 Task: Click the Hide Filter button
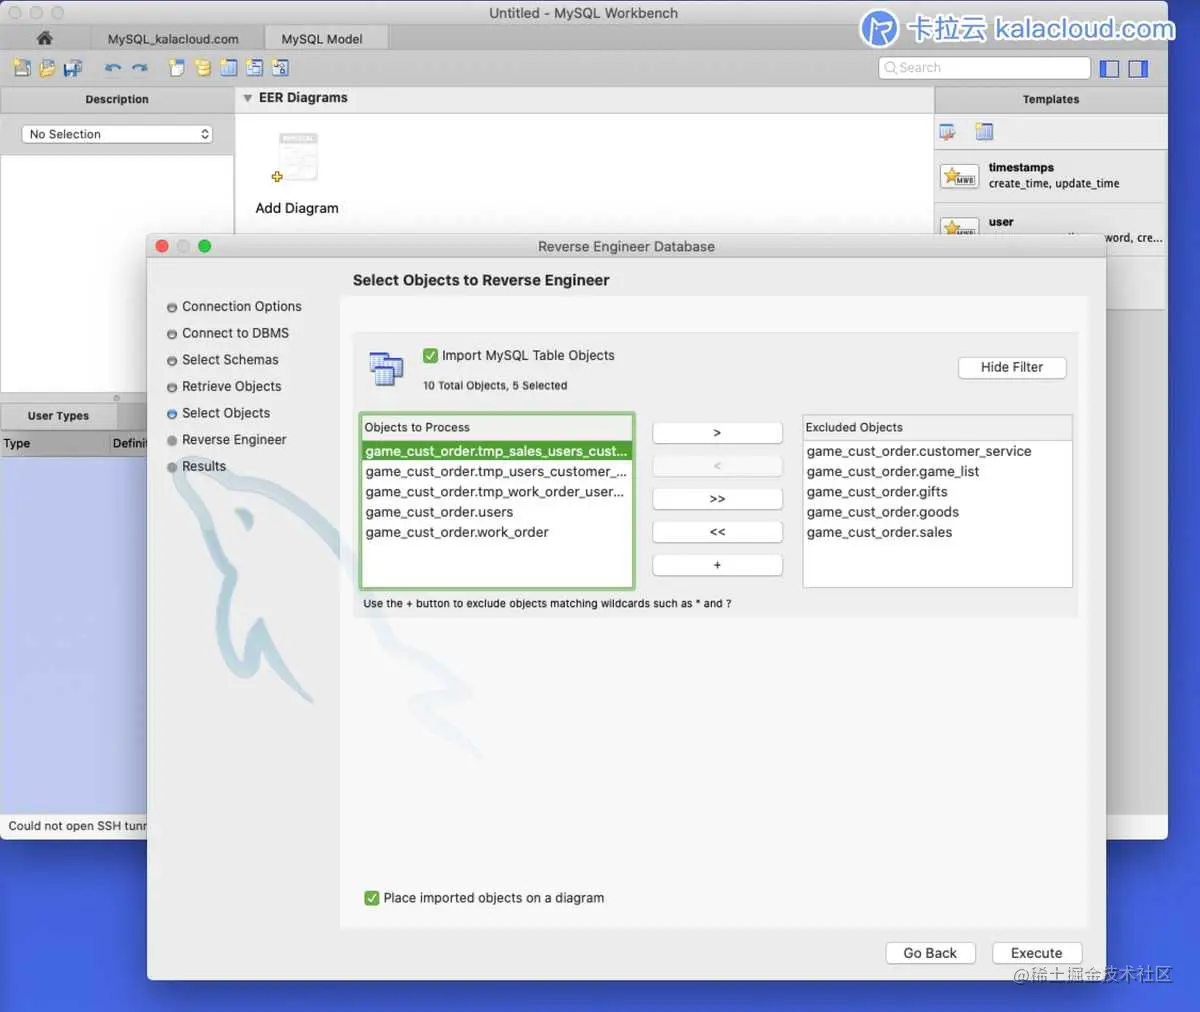point(1012,367)
